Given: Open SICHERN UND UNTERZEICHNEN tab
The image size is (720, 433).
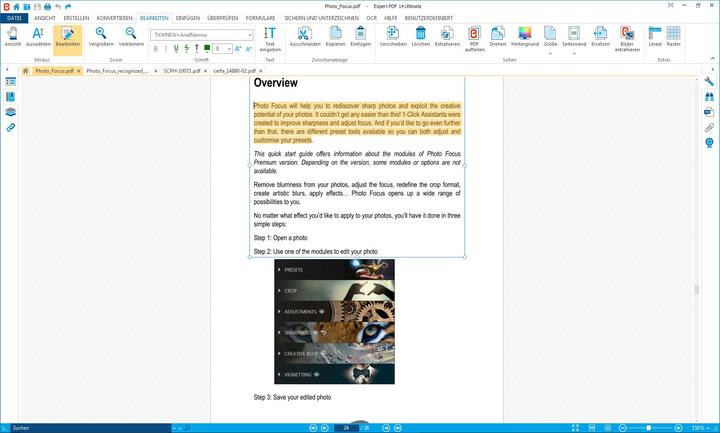Looking at the screenshot, I should (x=321, y=18).
